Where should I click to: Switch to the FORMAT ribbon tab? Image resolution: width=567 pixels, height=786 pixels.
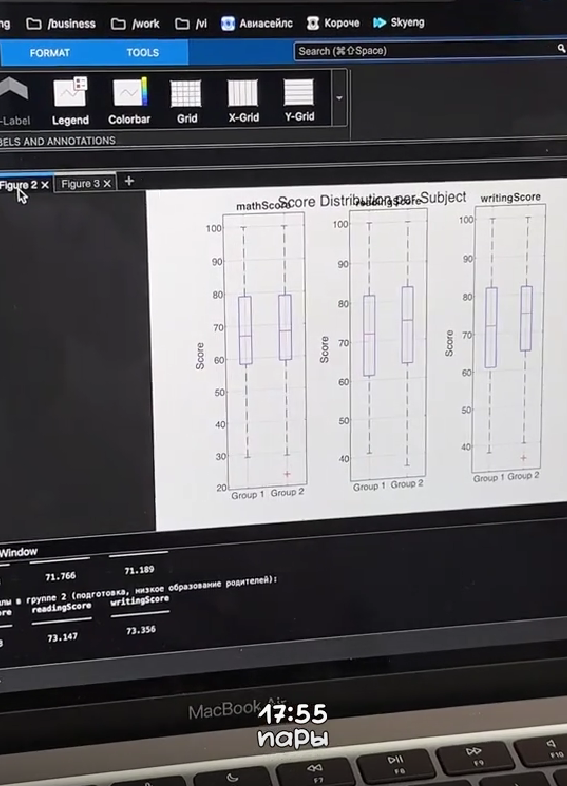(49, 53)
